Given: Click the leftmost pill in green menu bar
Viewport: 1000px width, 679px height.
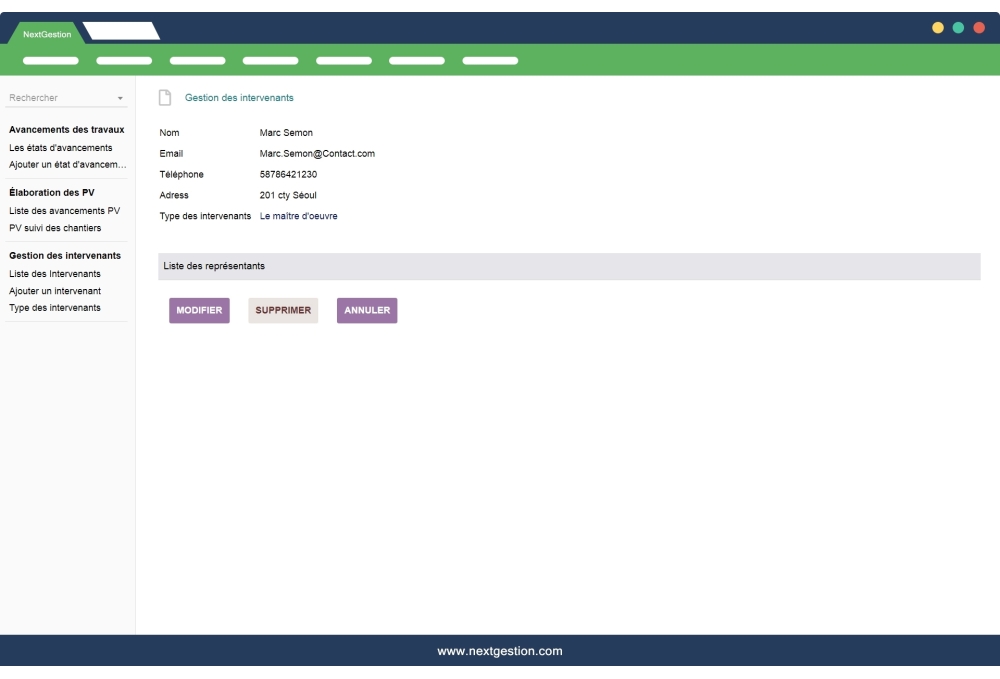Looking at the screenshot, I should [x=50, y=61].
